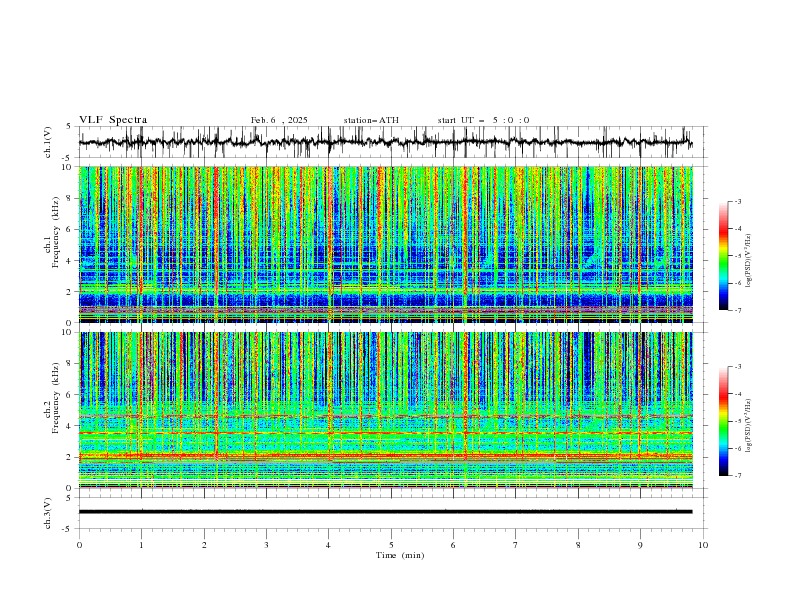792x612 pixels.
Task: Click the "ch.1(V)" axis label
Action: click(48, 142)
